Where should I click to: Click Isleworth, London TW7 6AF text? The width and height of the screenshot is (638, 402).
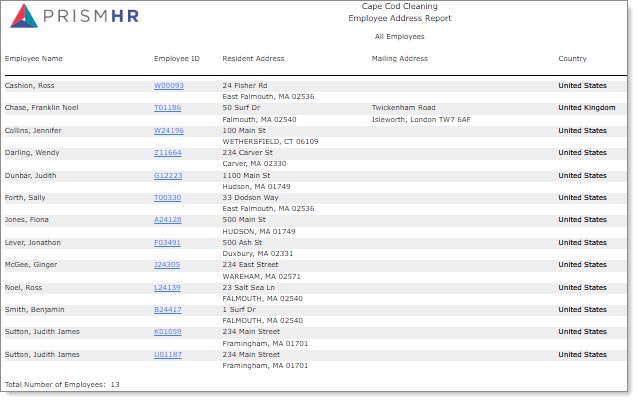pos(421,120)
